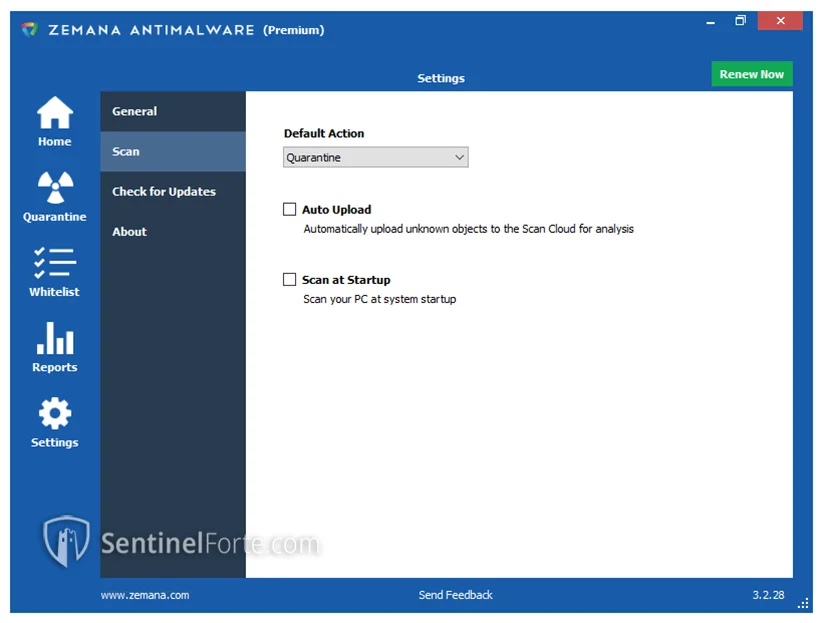Click the green Renew Now button
822x623 pixels.
752,74
